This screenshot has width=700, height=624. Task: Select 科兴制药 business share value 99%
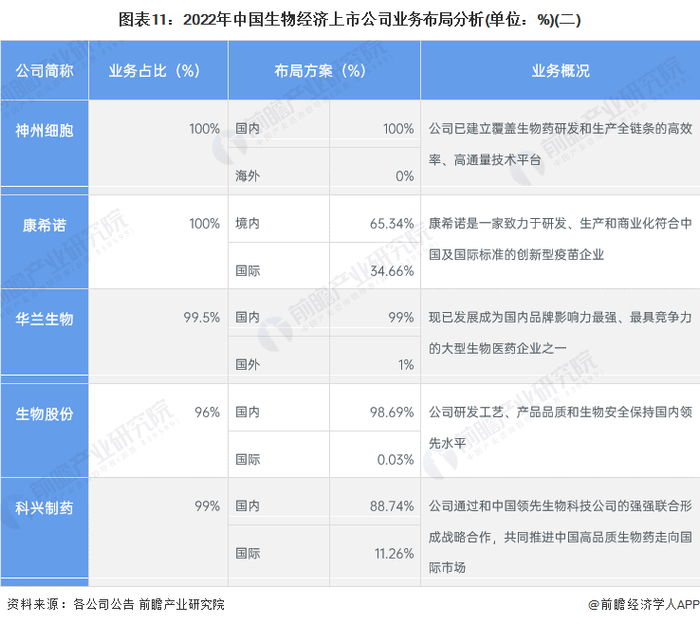pyautogui.click(x=207, y=506)
